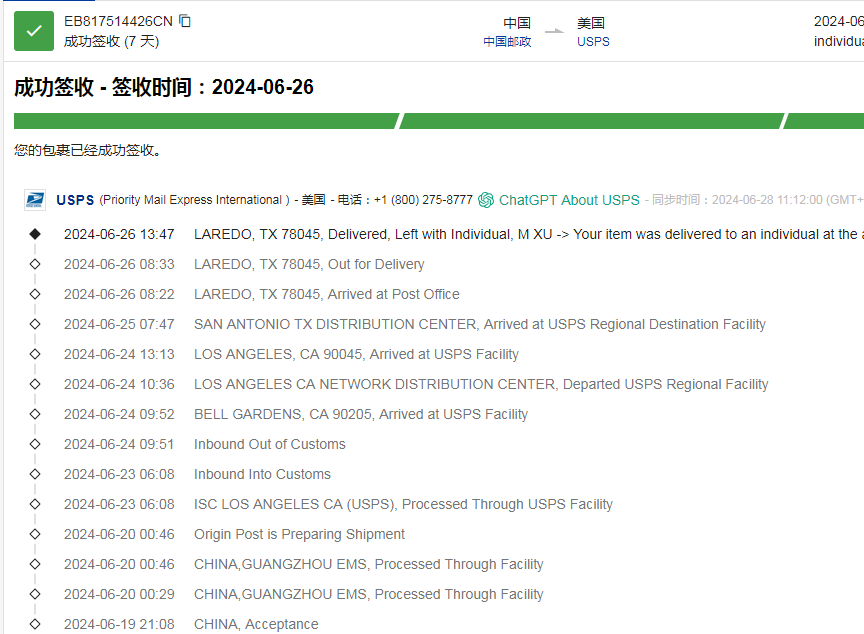Screen dimensions: 864x634
Task: Select the tracking number EB817514426CN text
Action: pyautogui.click(x=118, y=21)
